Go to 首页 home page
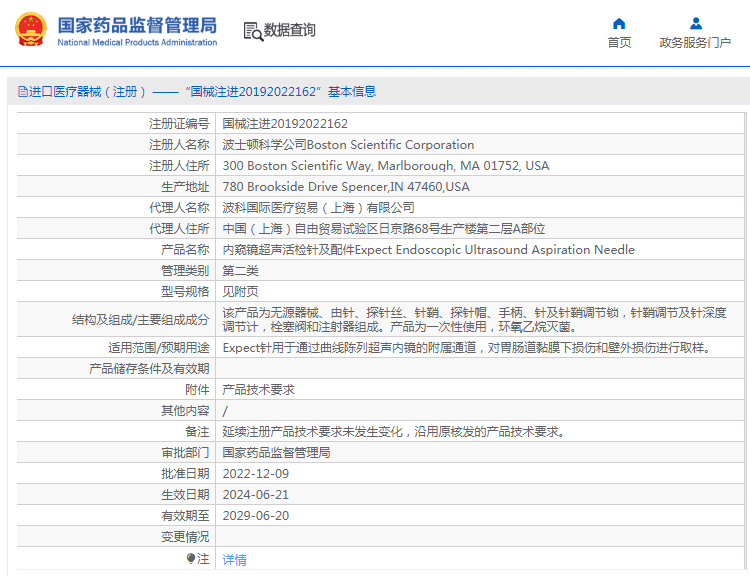Screen dimensions: 750x576 coord(619,43)
